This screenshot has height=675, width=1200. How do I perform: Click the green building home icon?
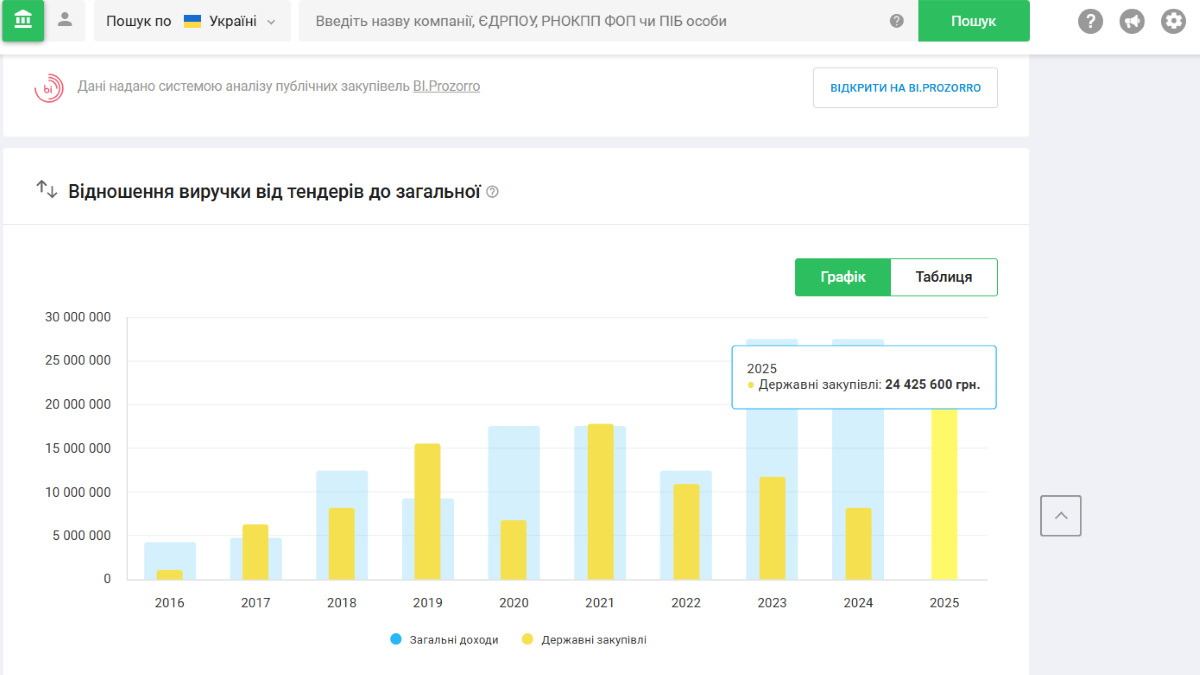pos(23,20)
